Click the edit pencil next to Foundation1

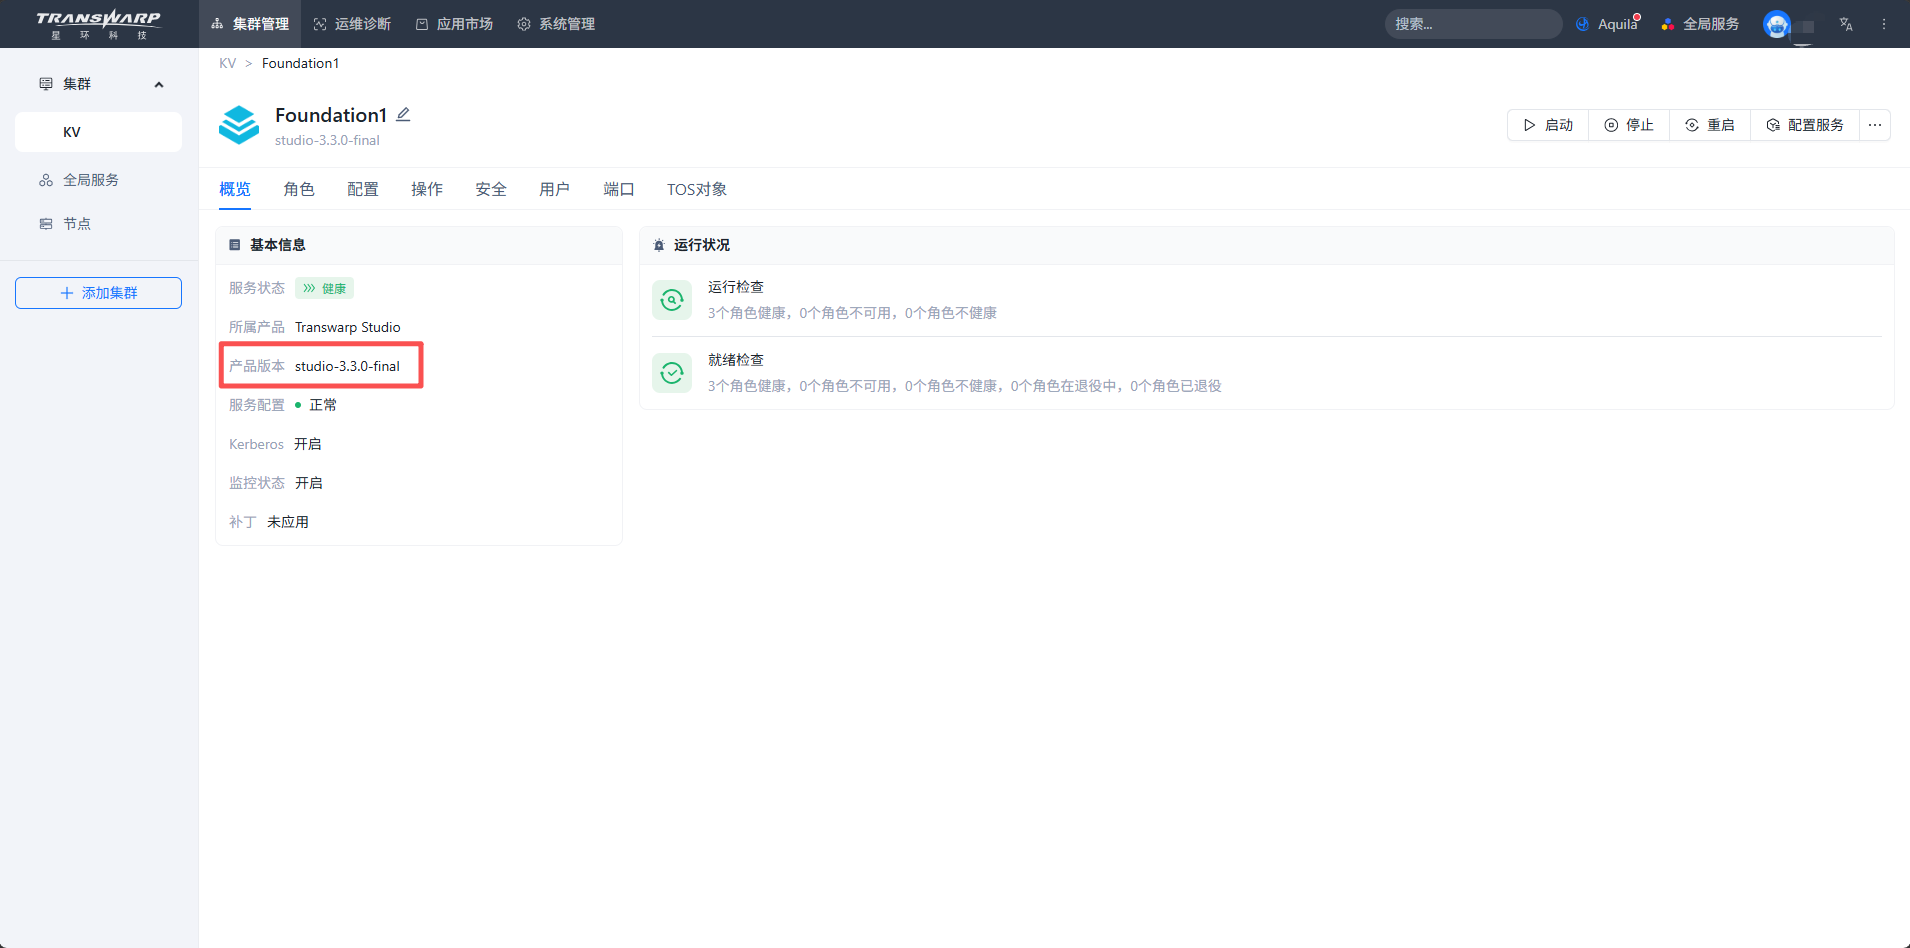(x=403, y=115)
